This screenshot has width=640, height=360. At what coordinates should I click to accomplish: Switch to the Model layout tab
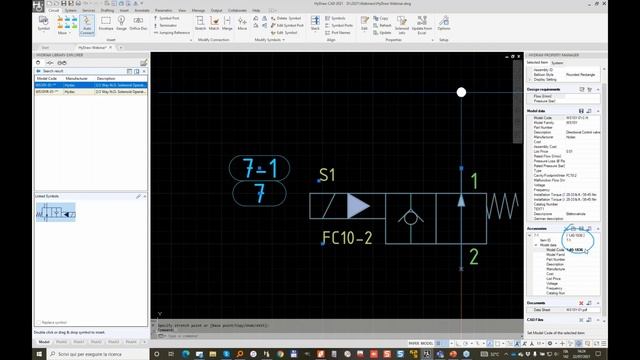(44, 342)
